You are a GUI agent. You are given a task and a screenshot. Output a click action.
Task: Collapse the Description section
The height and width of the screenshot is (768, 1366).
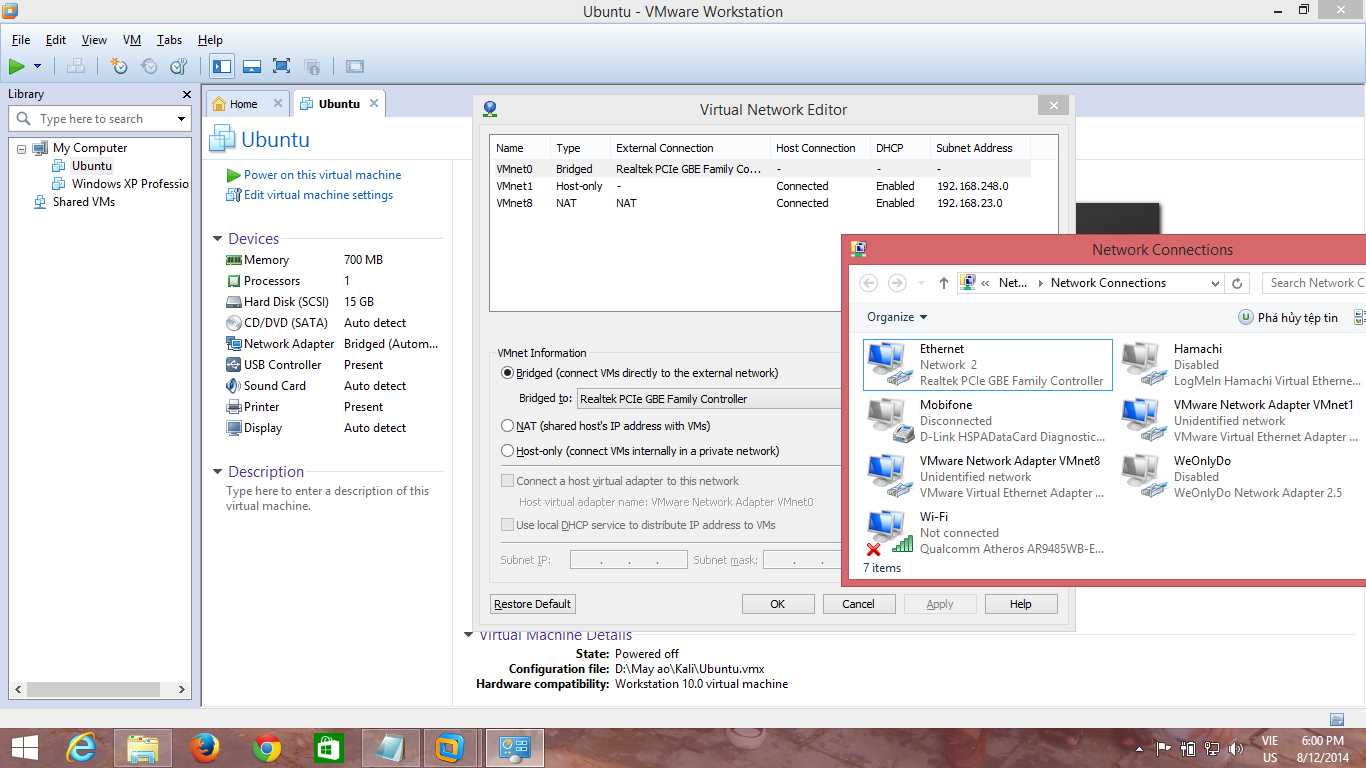coord(218,472)
